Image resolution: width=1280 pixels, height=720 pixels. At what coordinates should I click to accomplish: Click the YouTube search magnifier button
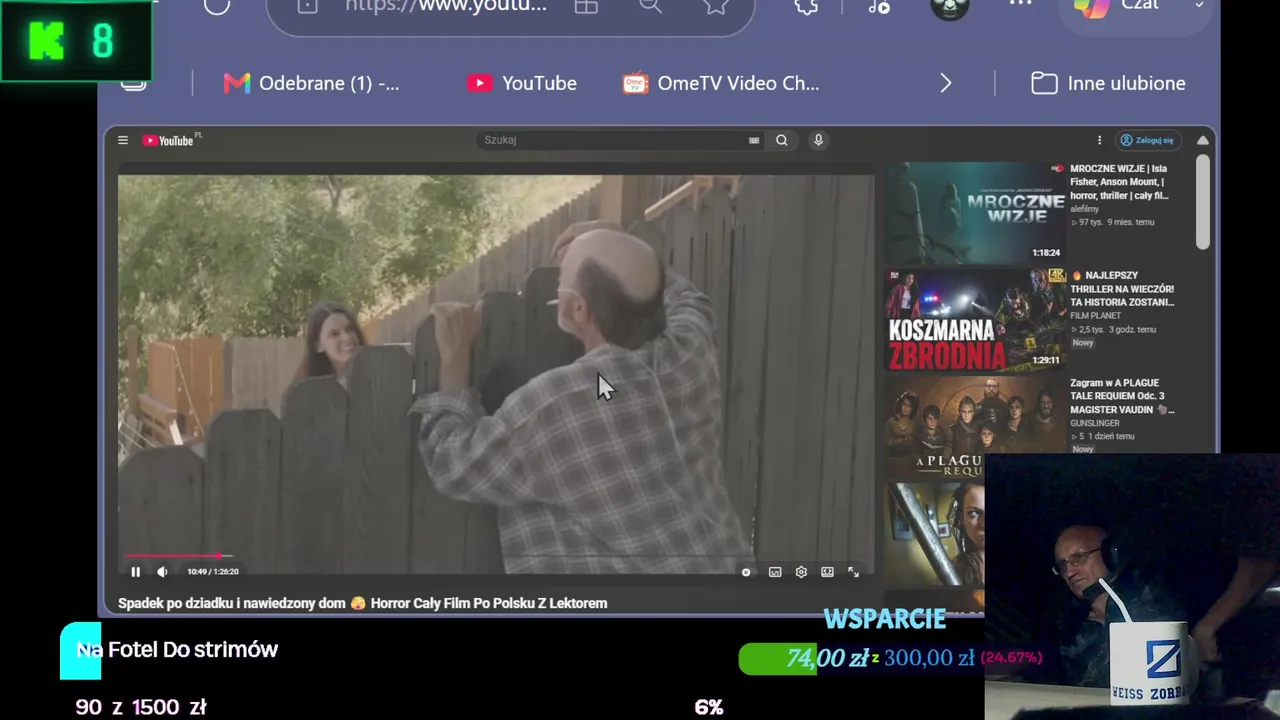coord(782,140)
